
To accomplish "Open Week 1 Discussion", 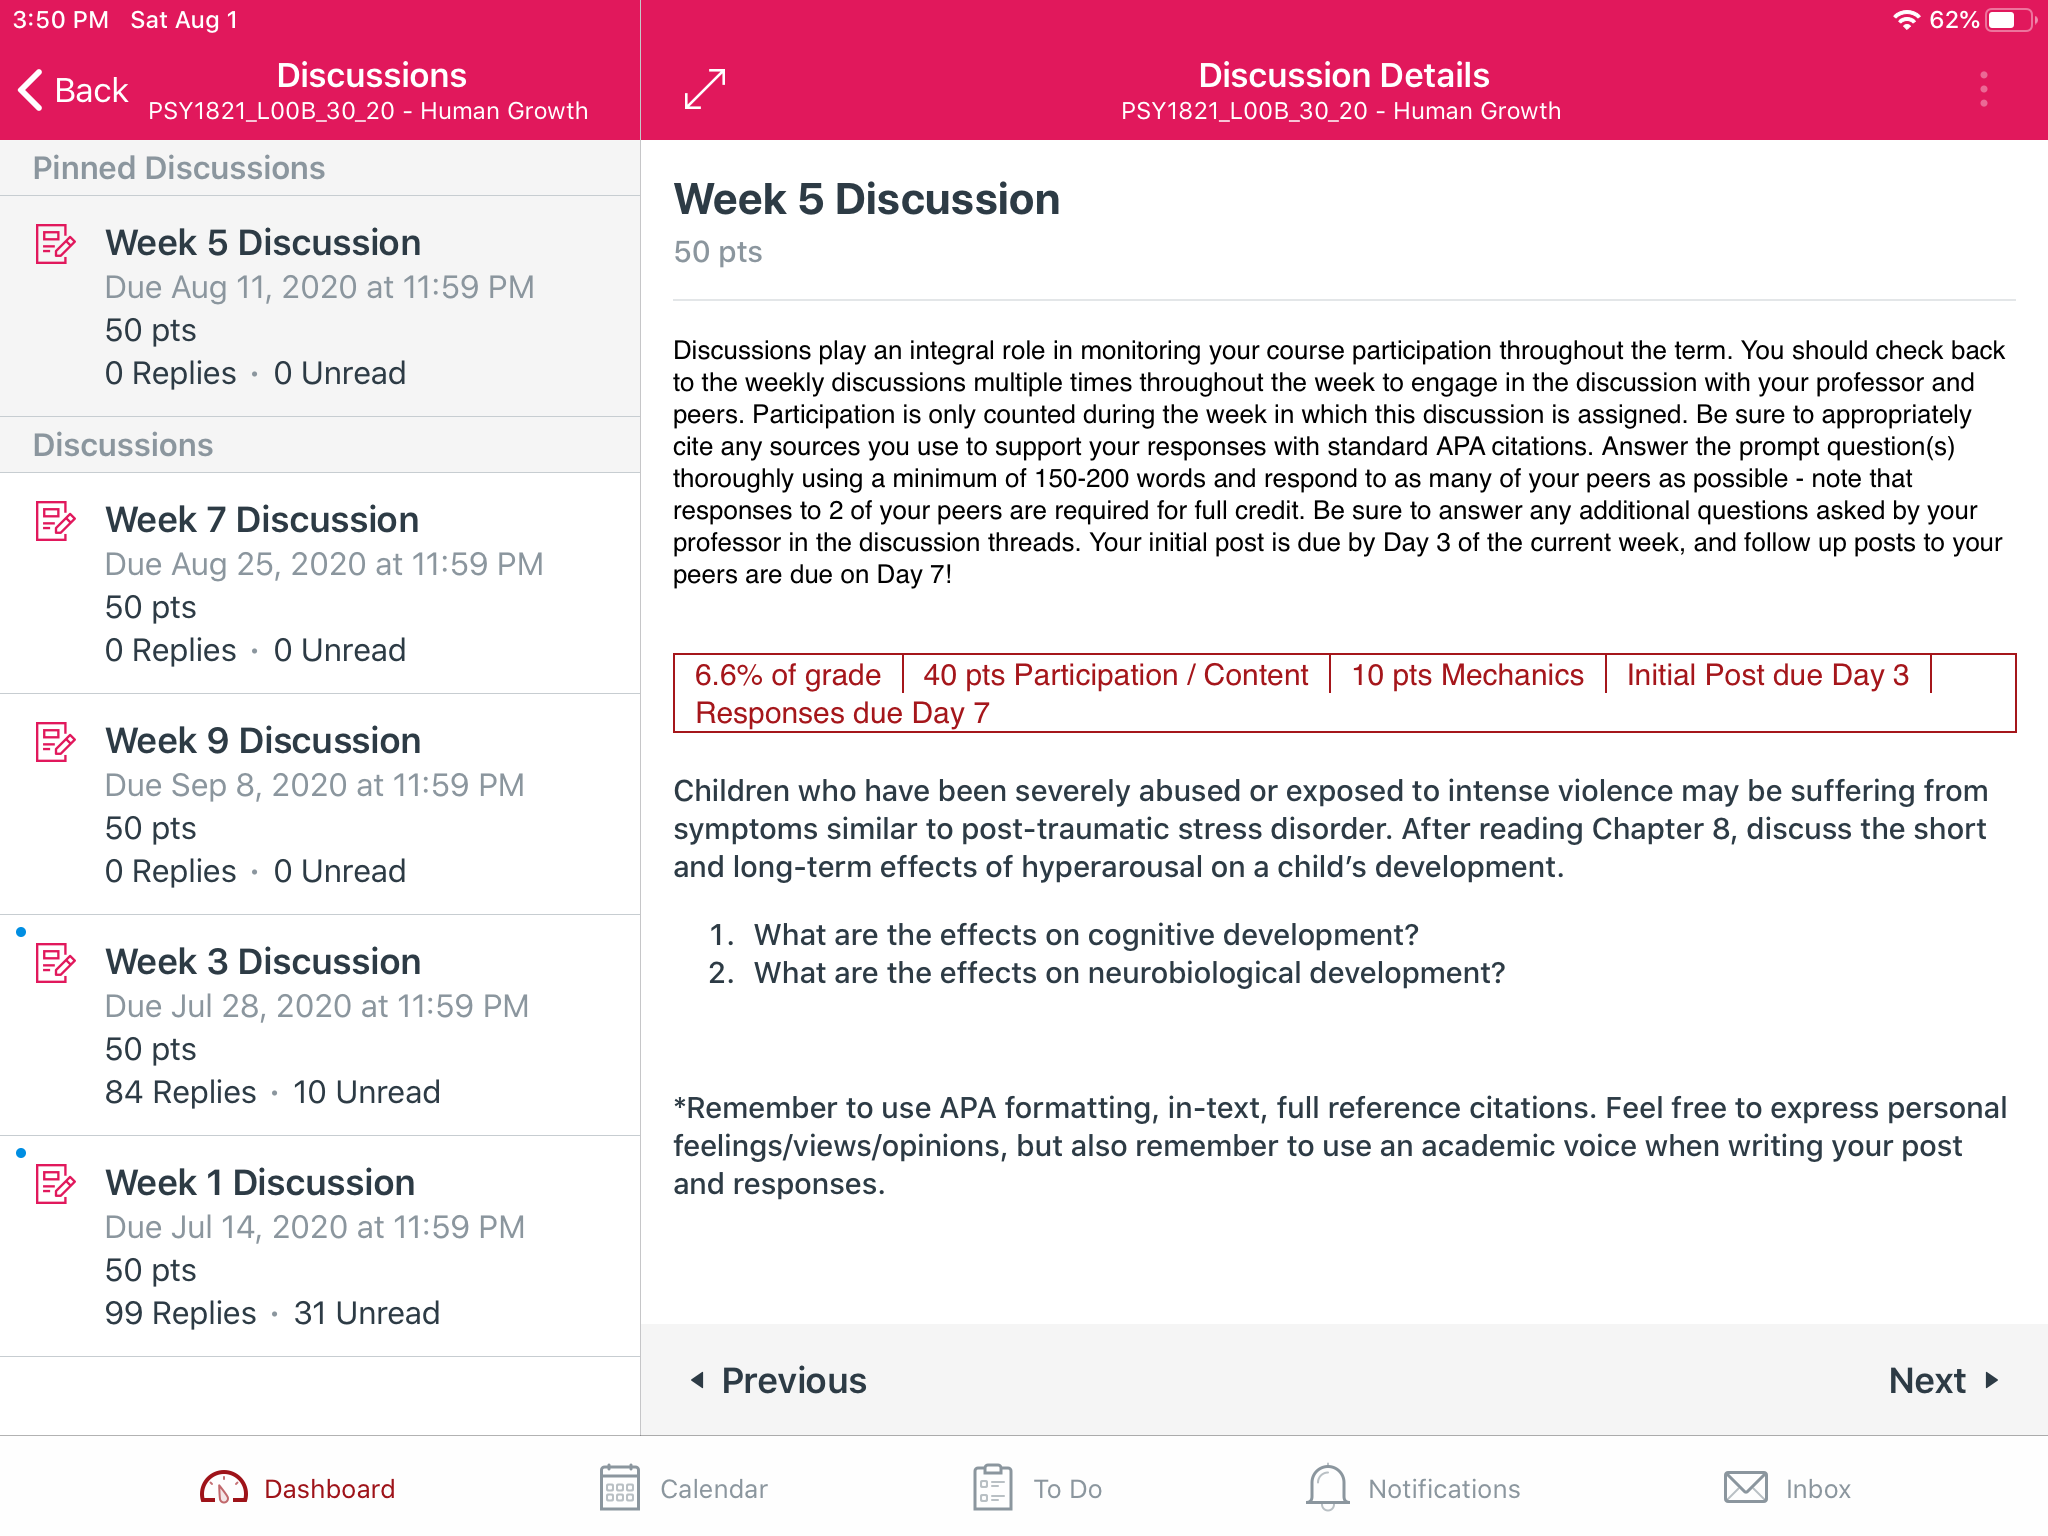I will click(x=320, y=1246).
